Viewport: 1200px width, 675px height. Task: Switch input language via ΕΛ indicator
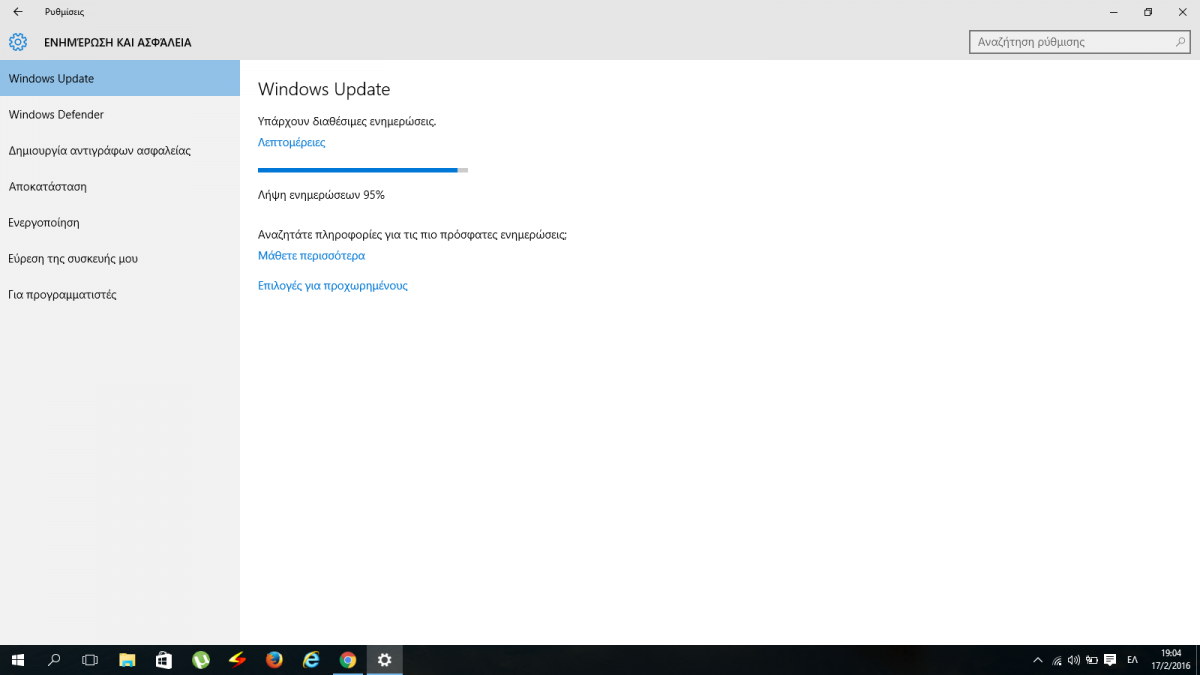tap(1133, 660)
